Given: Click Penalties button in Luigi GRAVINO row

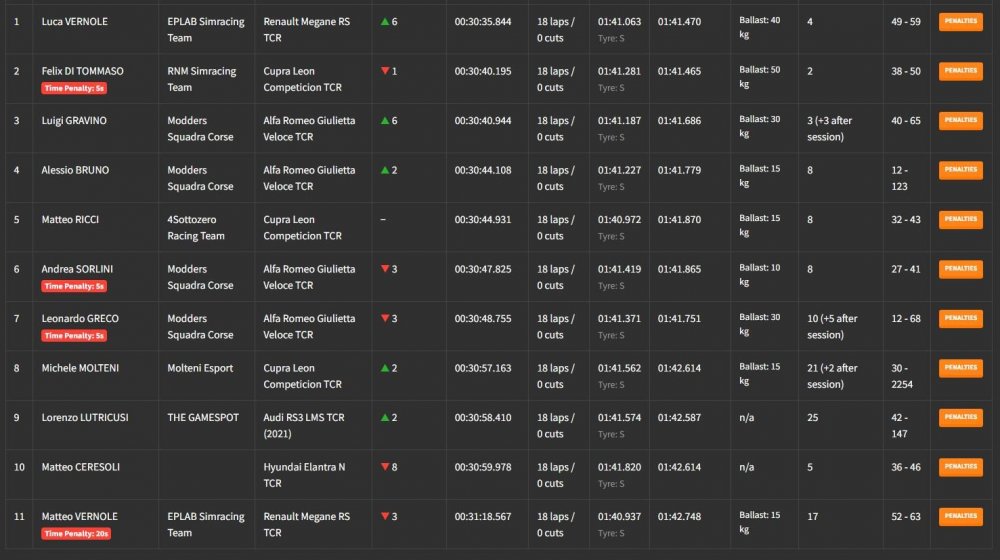Looking at the screenshot, I should [x=960, y=121].
